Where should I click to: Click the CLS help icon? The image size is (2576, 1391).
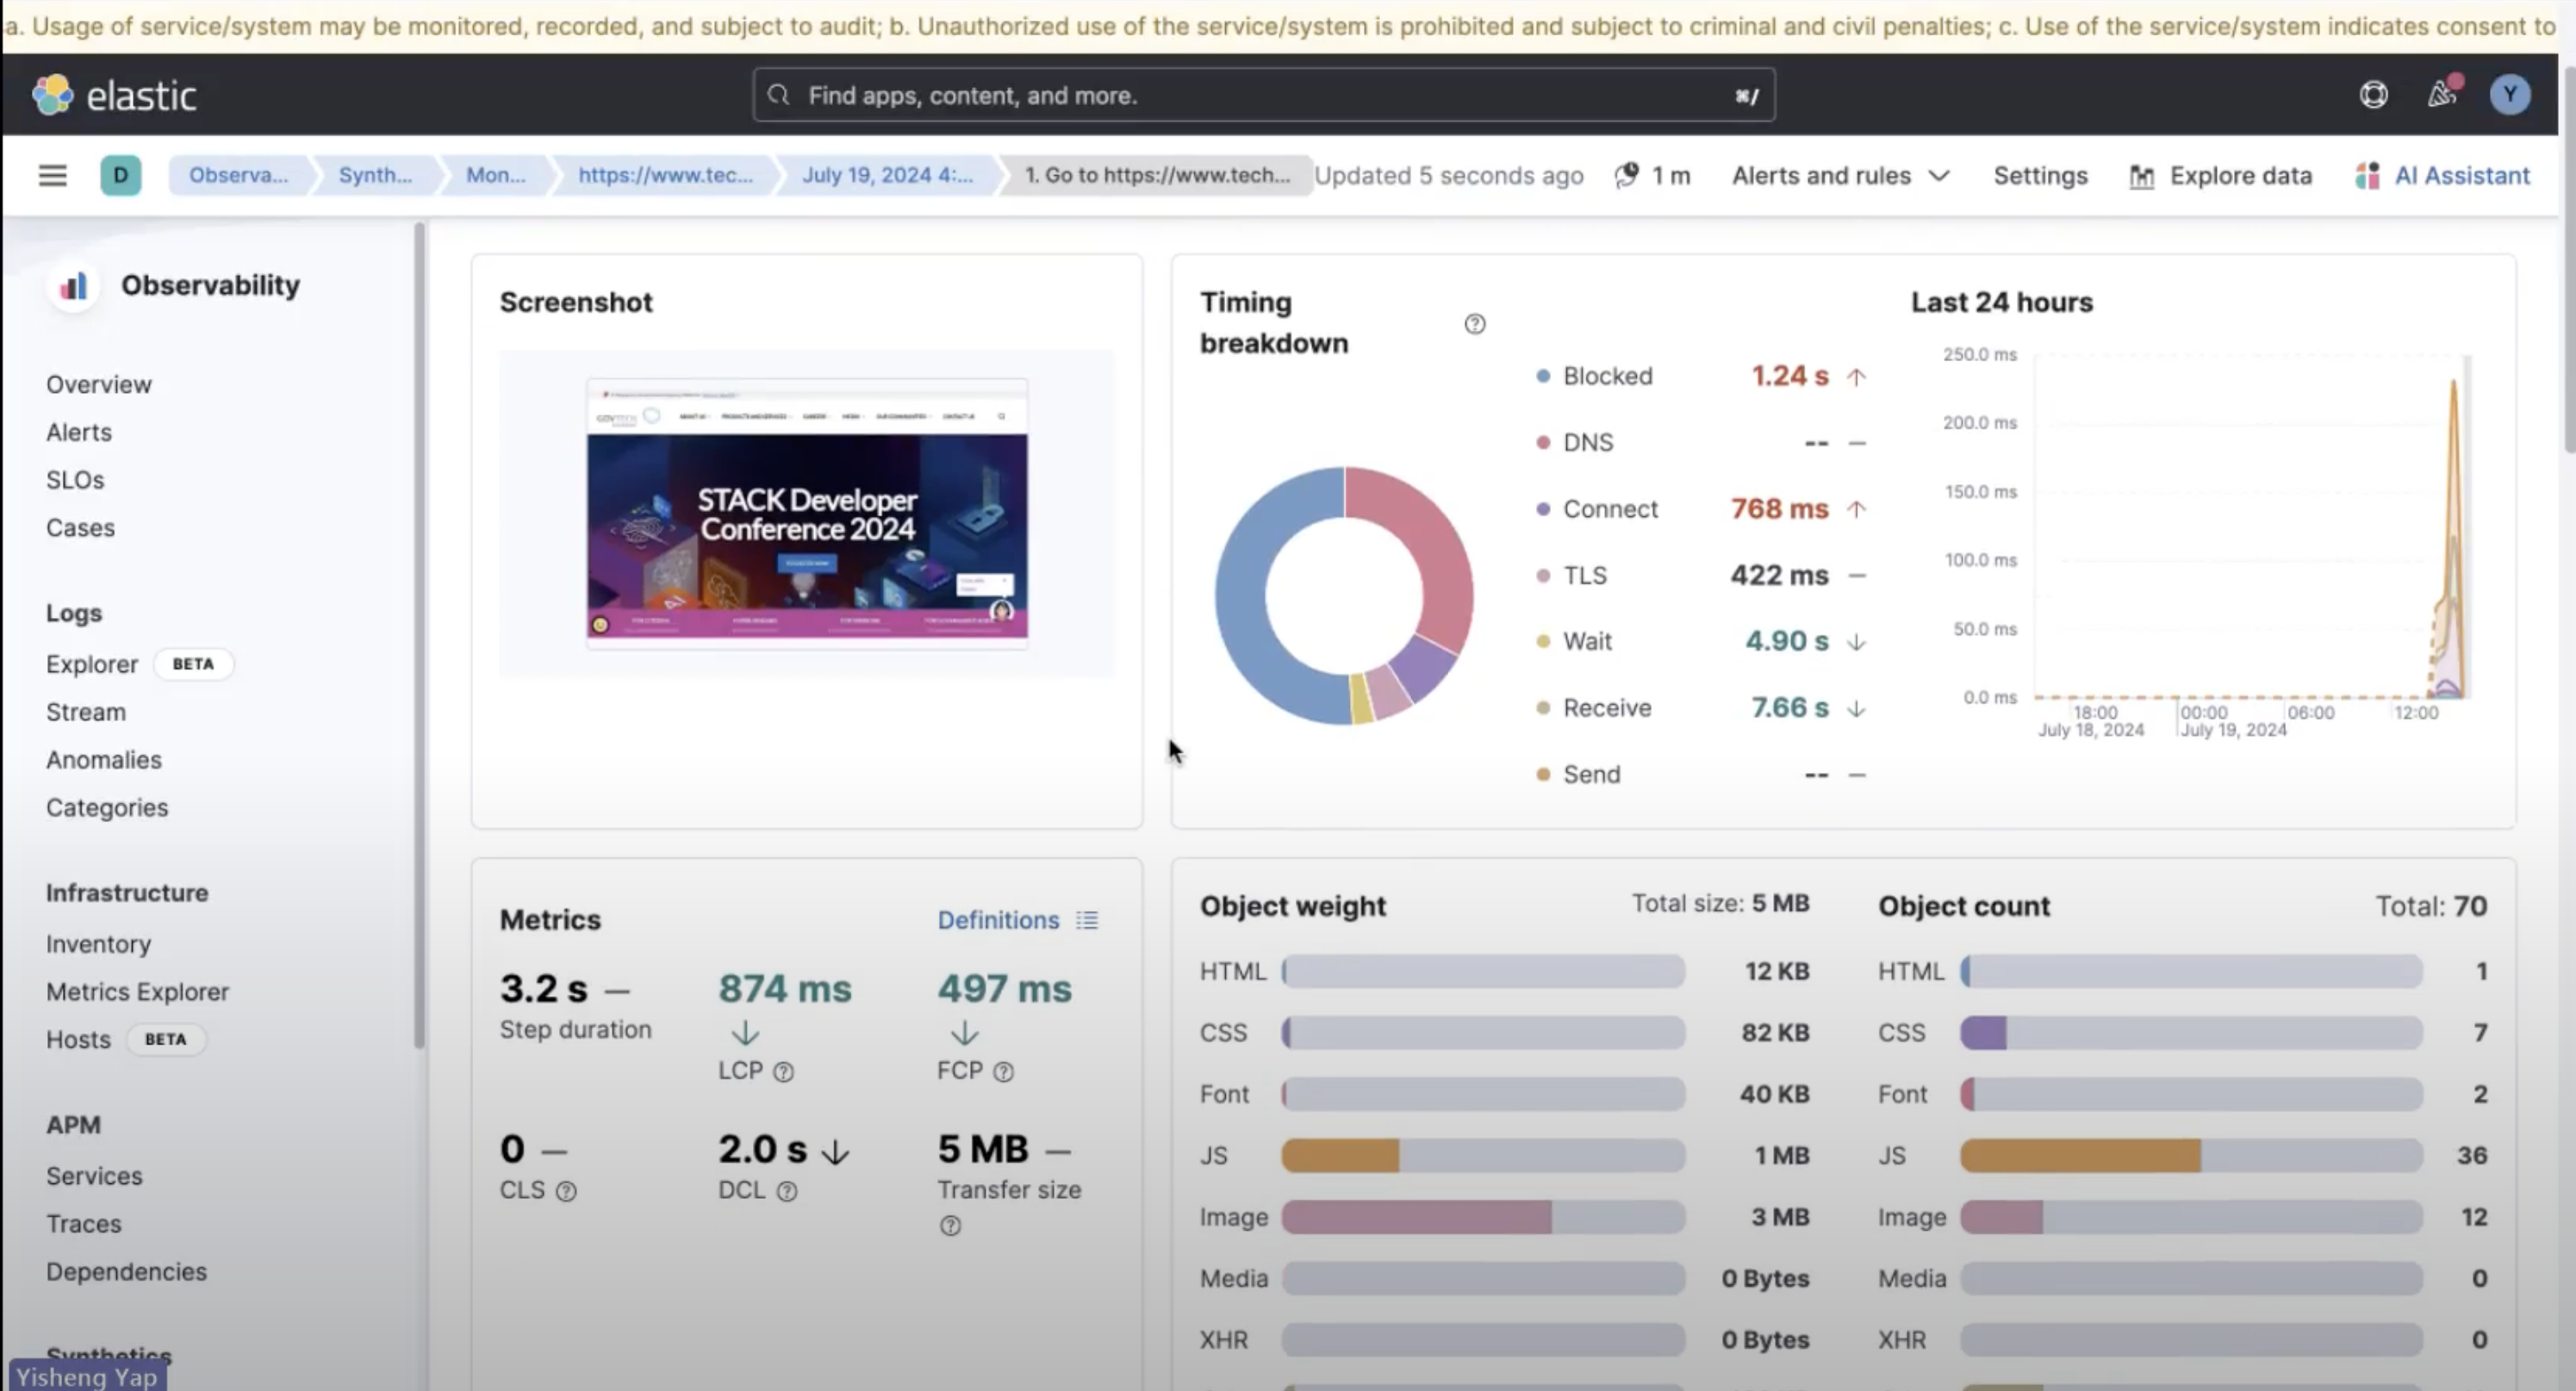[566, 1191]
